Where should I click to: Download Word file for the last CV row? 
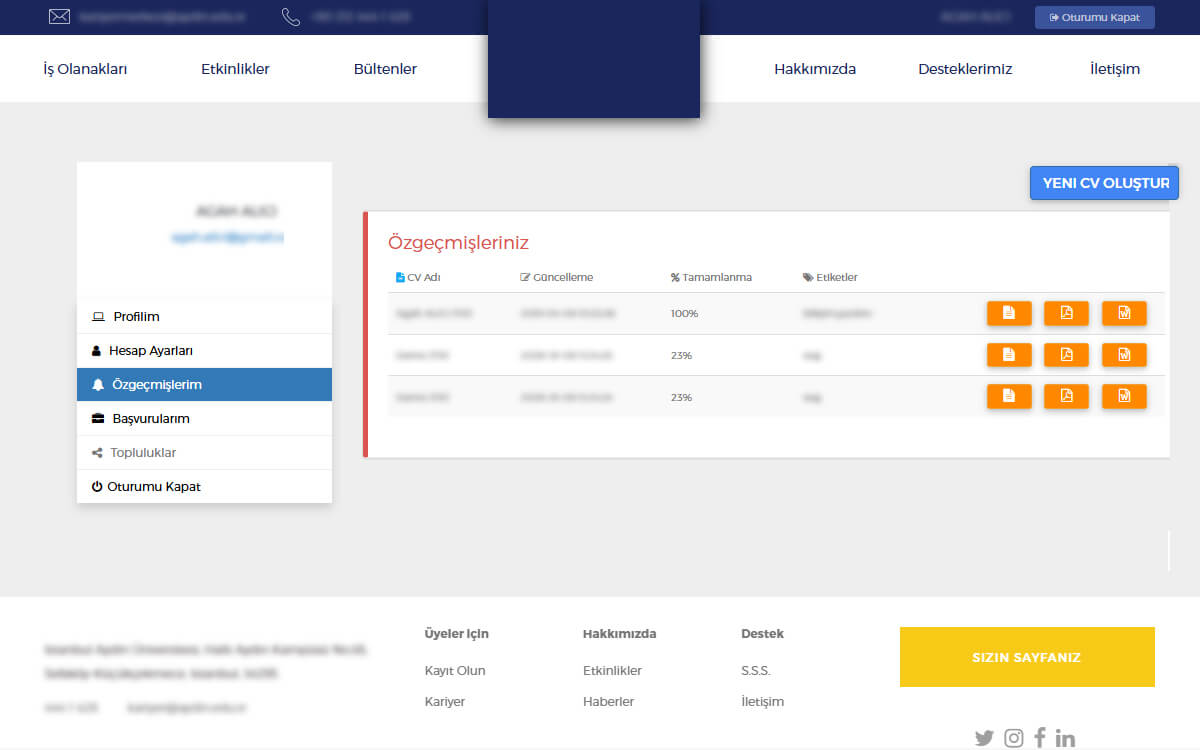point(1124,396)
